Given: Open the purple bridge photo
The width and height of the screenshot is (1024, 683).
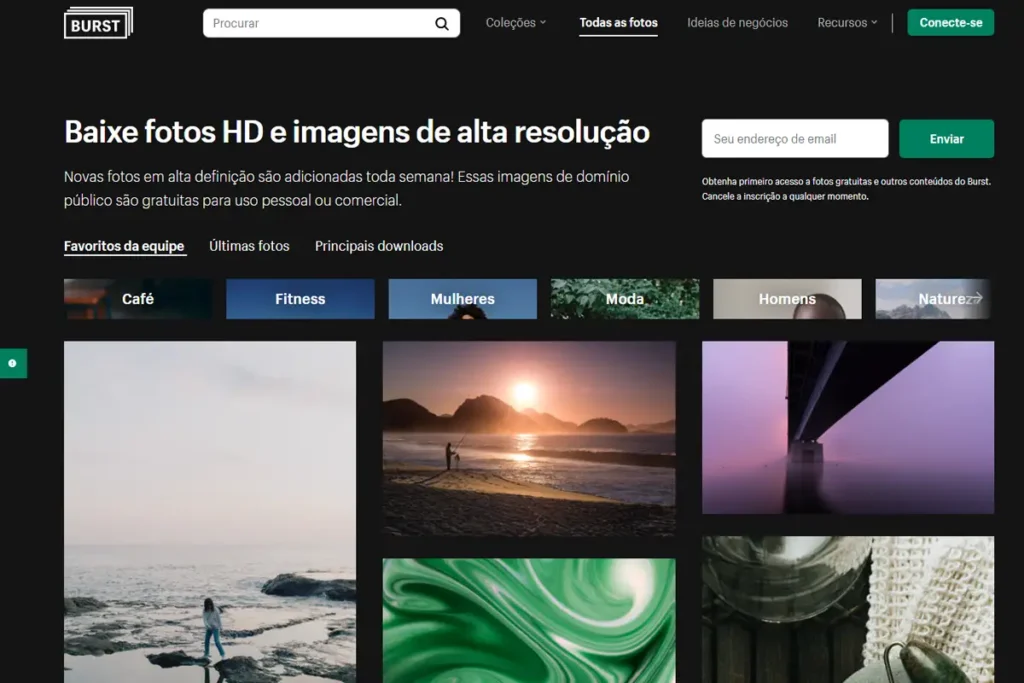Looking at the screenshot, I should pyautogui.click(x=848, y=428).
